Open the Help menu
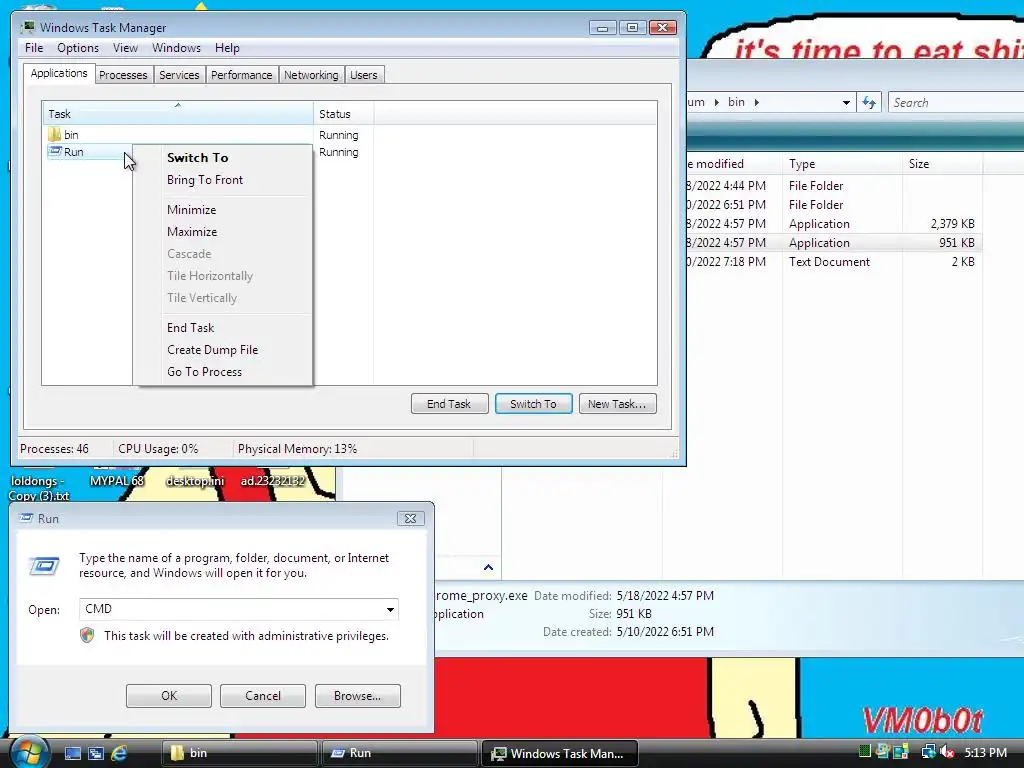This screenshot has width=1024, height=768. (227, 48)
